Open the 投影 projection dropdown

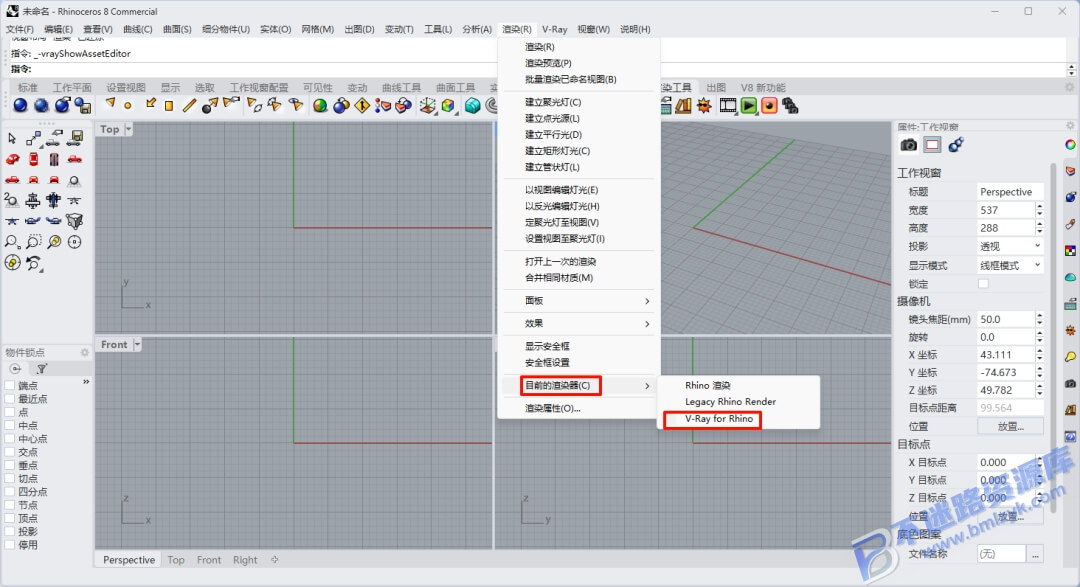pos(1010,246)
